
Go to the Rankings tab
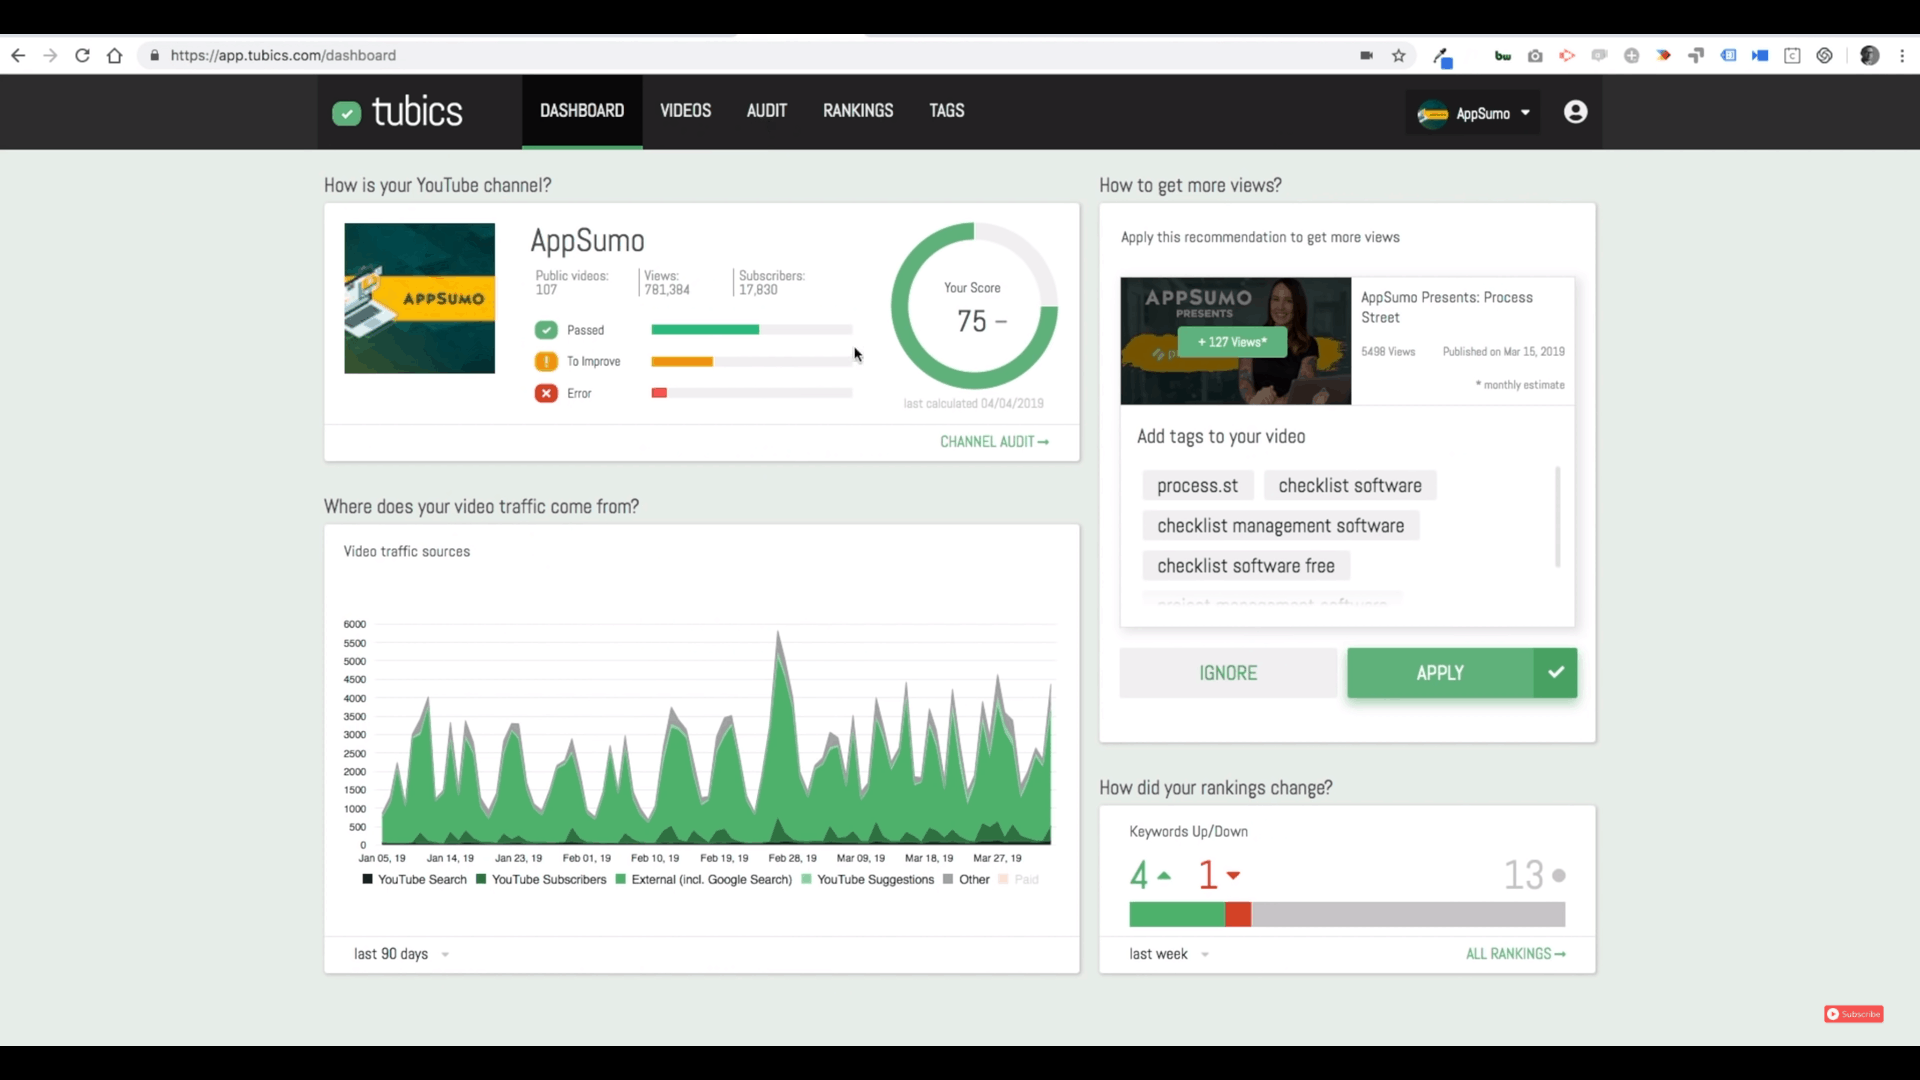[858, 111]
